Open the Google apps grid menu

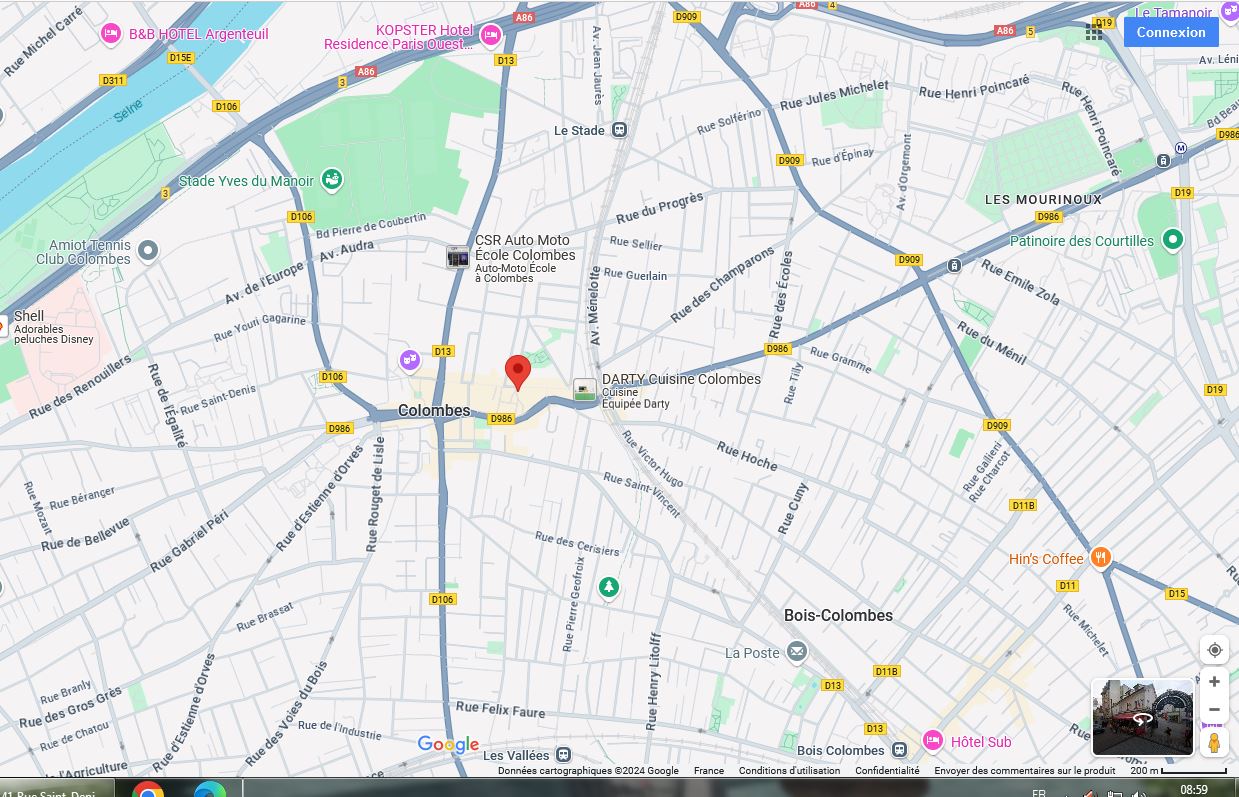[x=1094, y=32]
